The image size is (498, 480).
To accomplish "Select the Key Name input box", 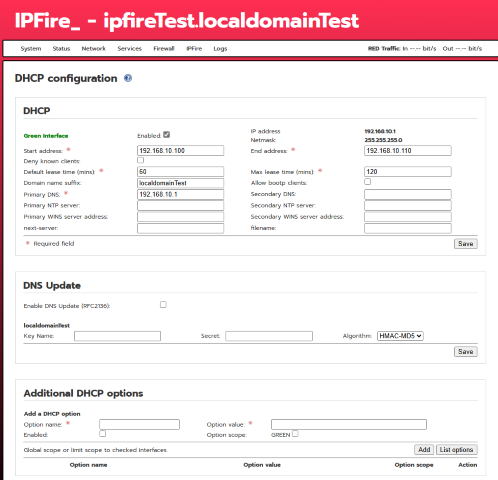I will tap(117, 336).
